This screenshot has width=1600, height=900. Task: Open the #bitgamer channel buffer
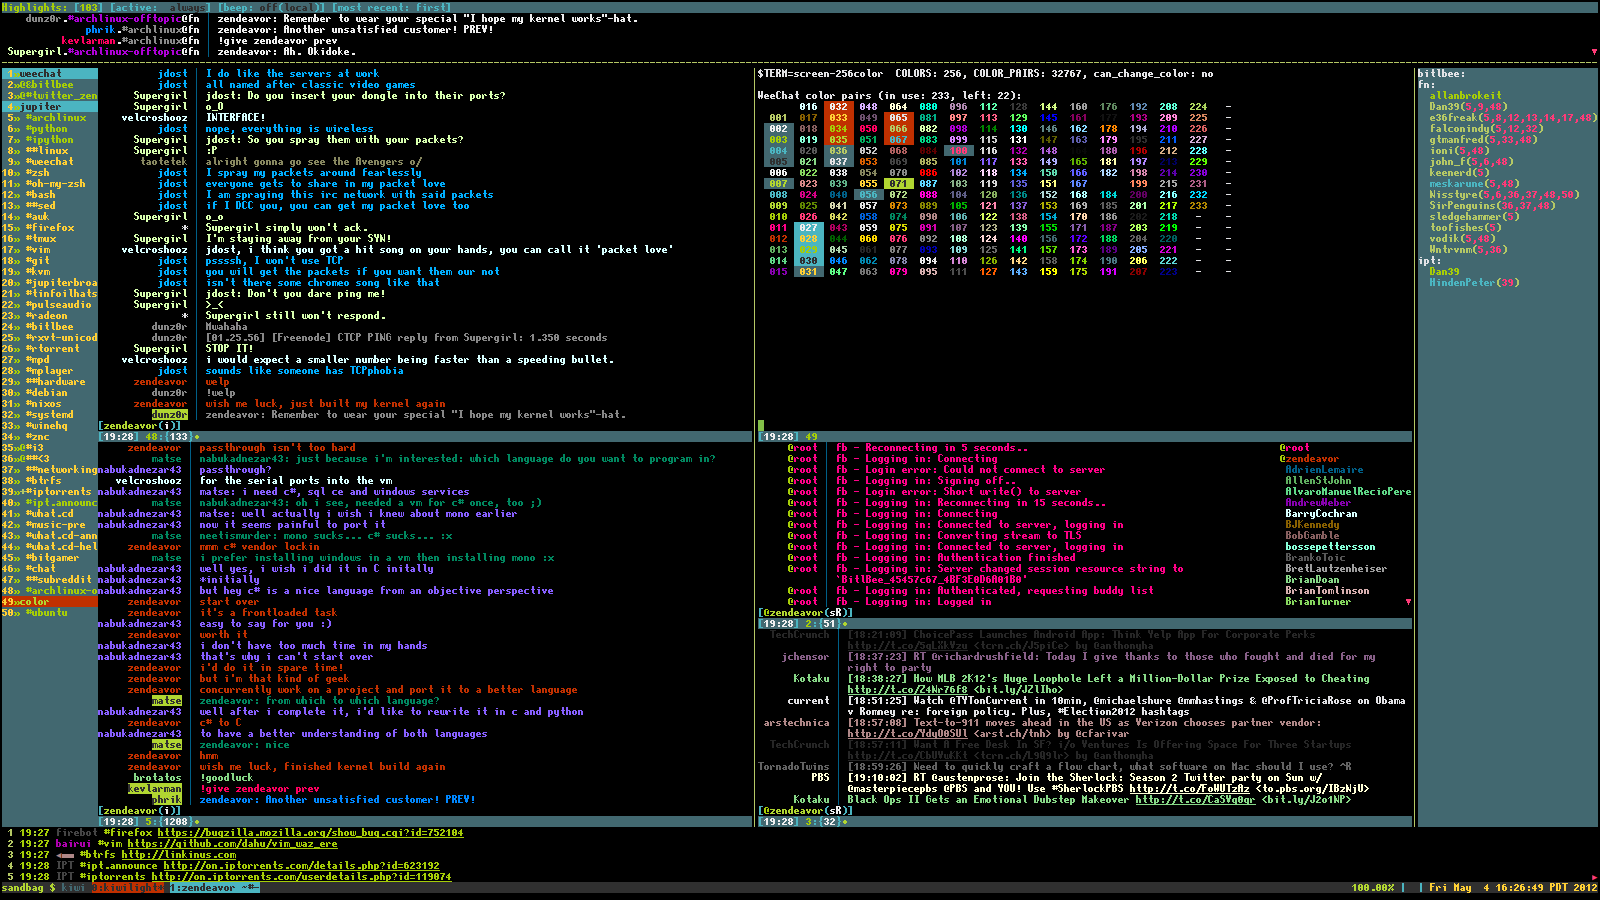pyautogui.click(x=49, y=558)
